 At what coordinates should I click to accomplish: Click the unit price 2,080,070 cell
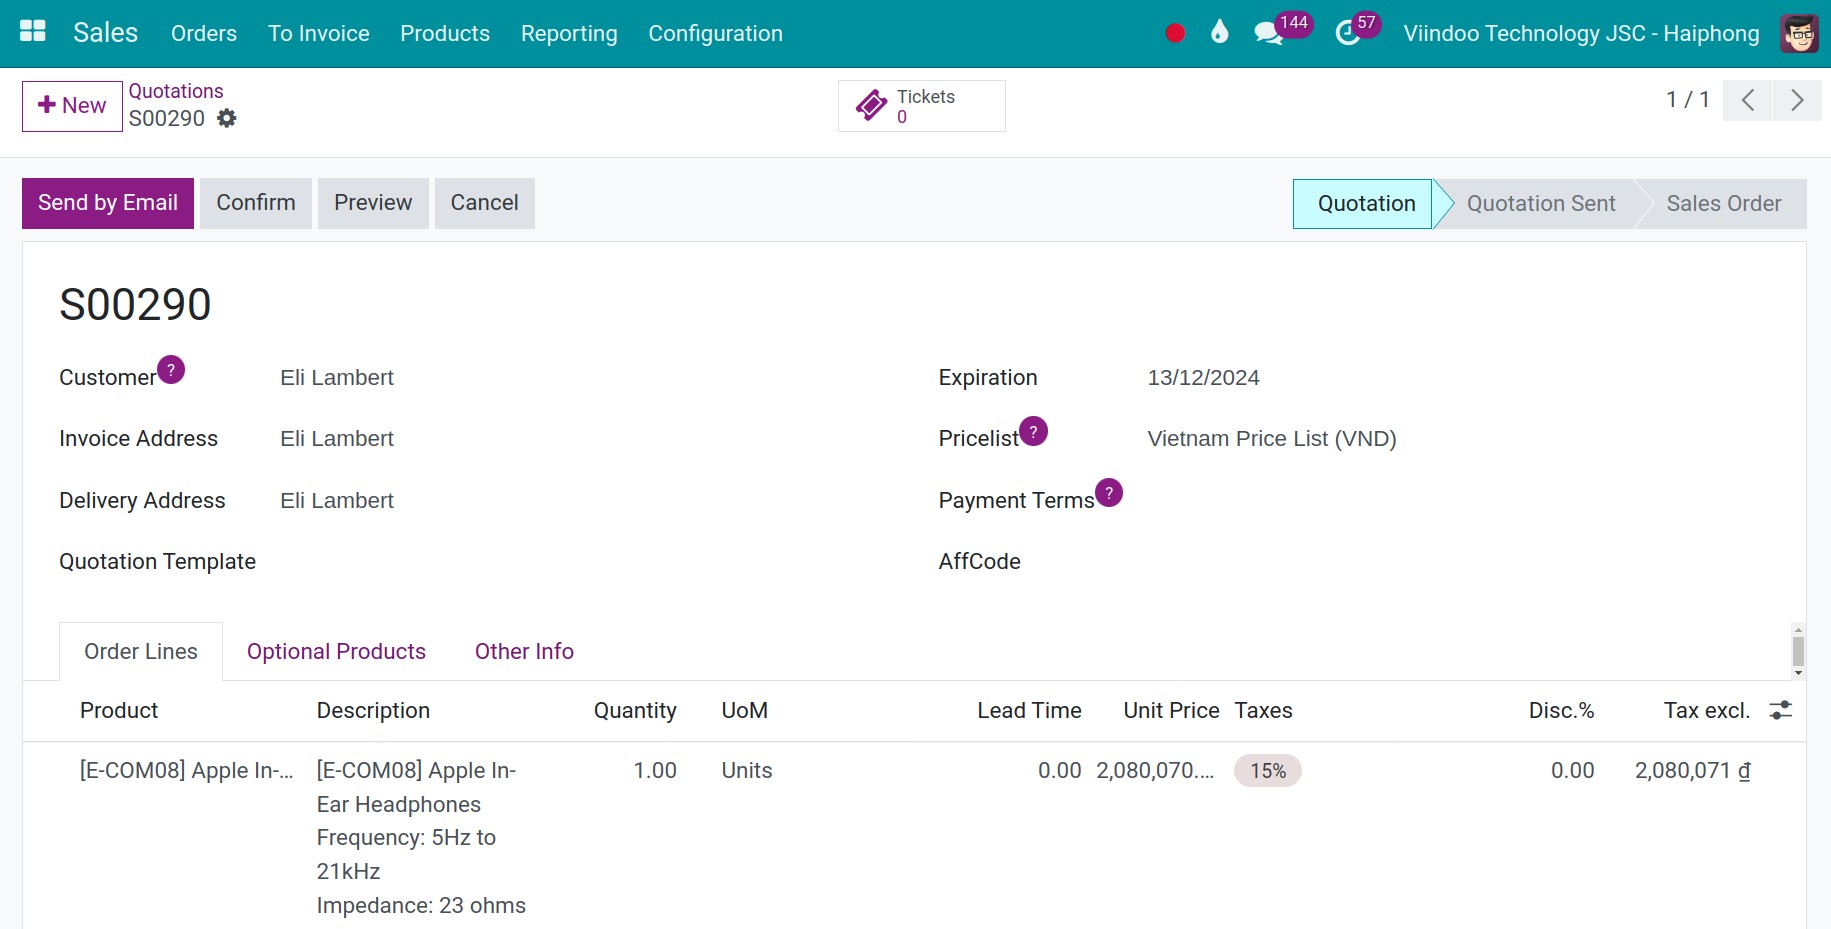click(1155, 771)
